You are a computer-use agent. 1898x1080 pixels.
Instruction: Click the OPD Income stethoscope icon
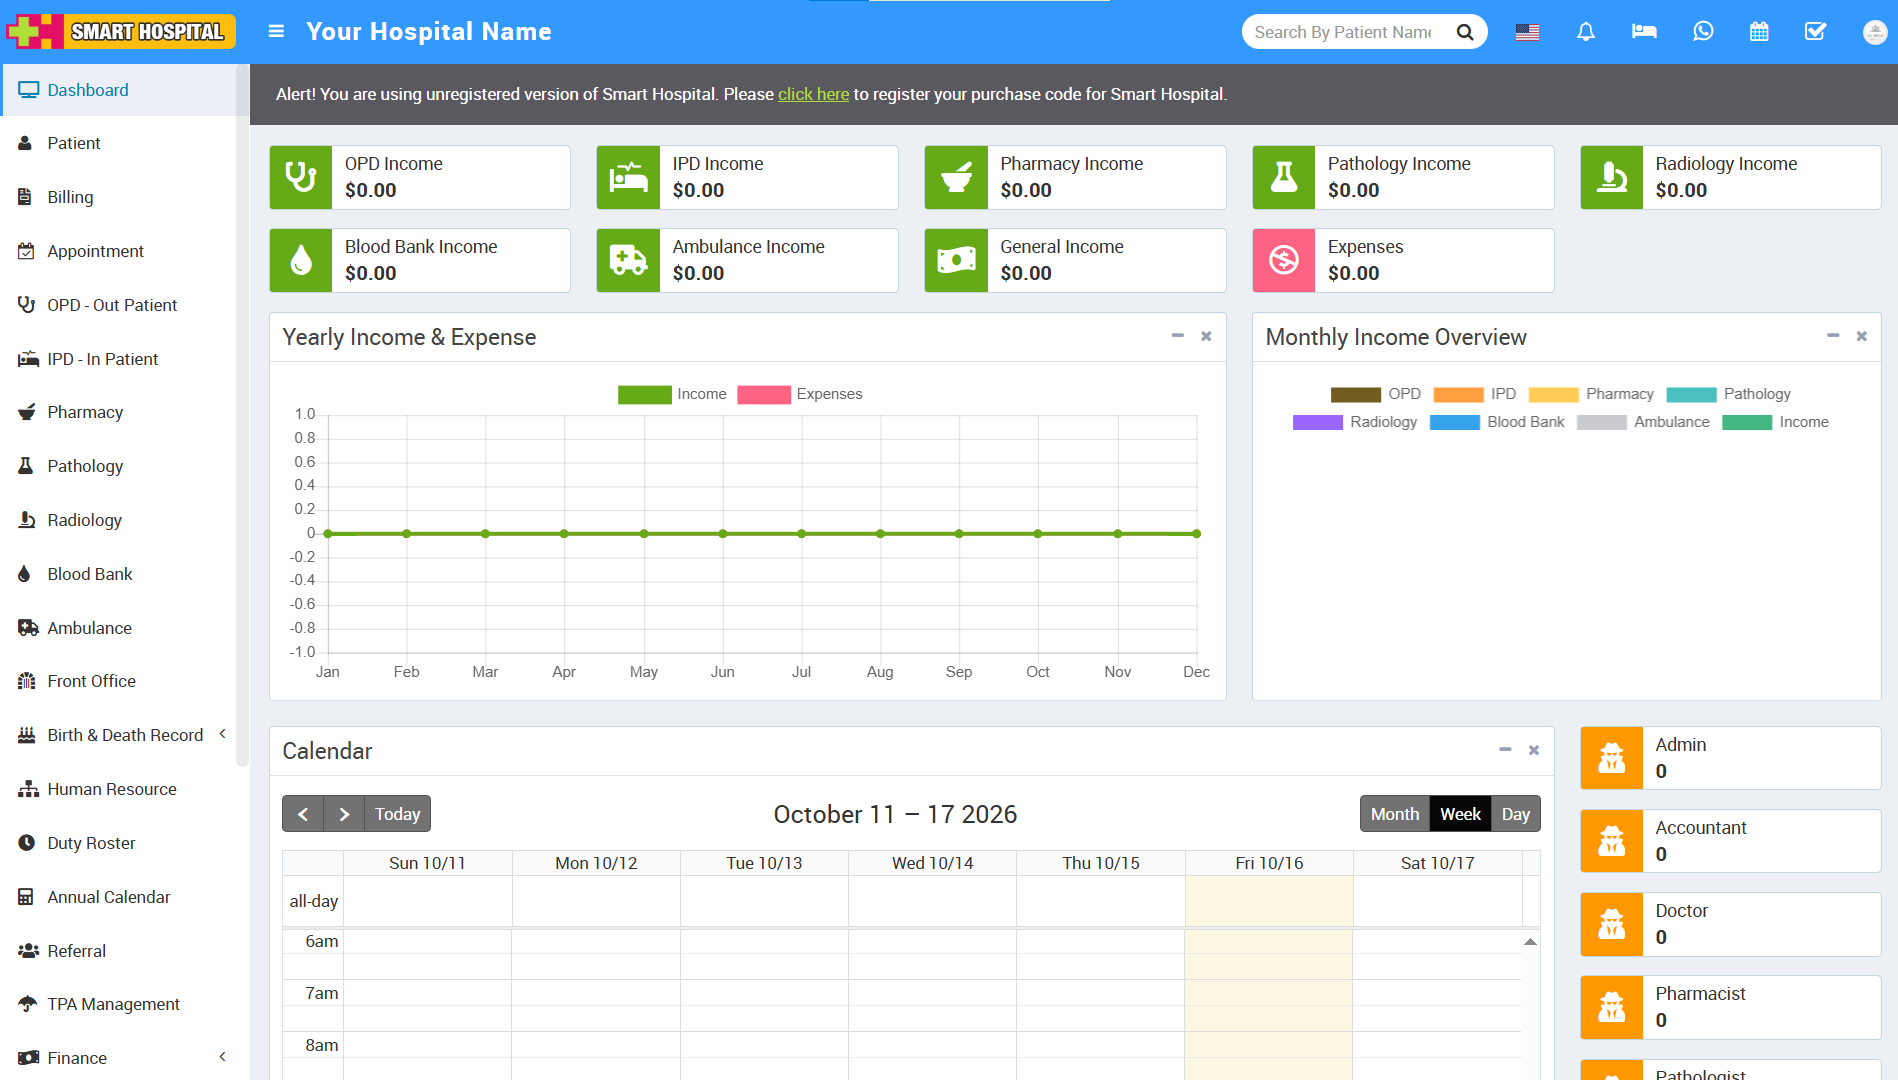[301, 177]
